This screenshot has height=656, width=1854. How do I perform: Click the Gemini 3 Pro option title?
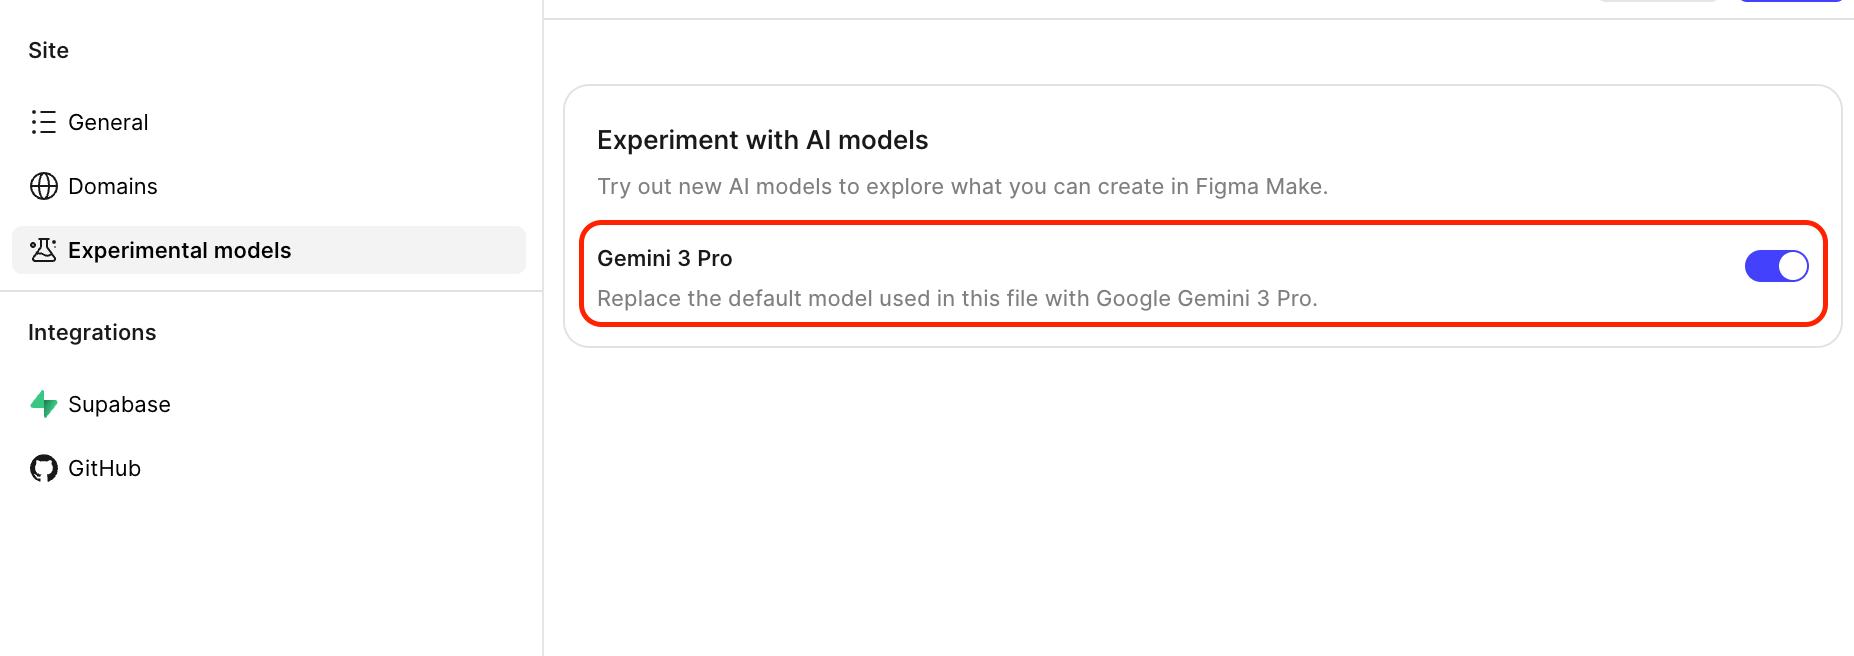click(664, 258)
